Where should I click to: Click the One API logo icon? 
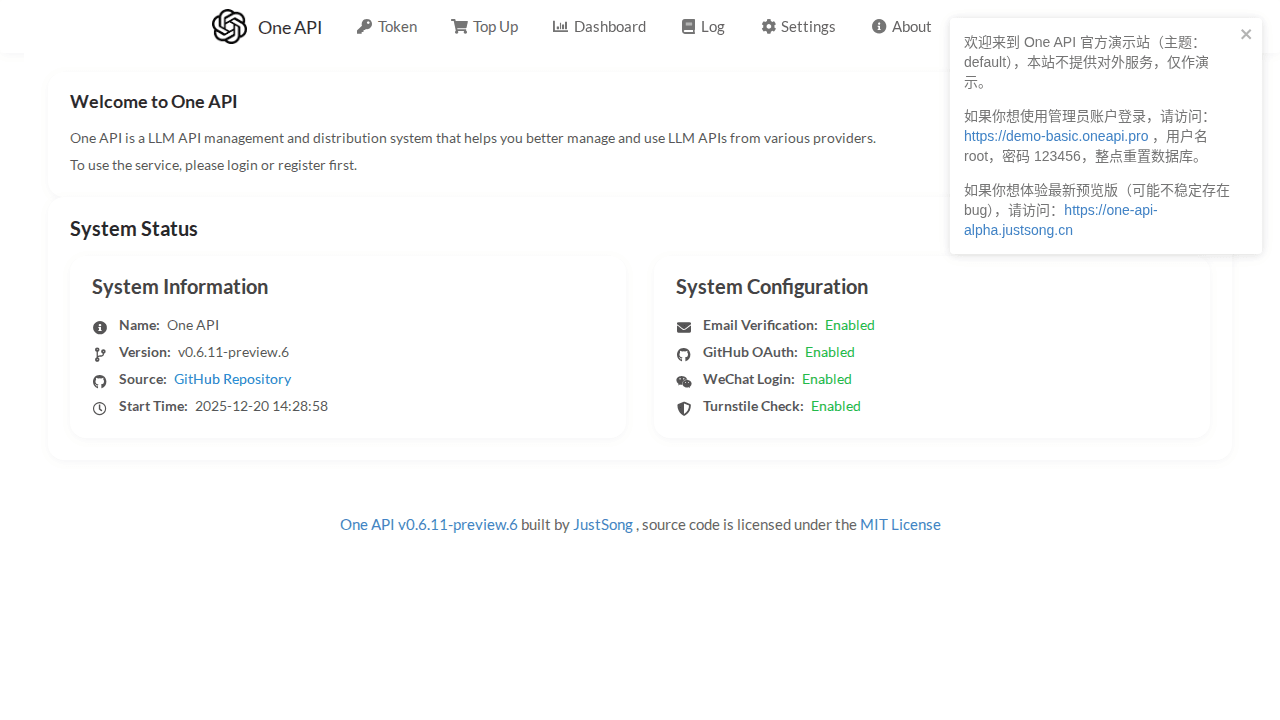(x=229, y=27)
